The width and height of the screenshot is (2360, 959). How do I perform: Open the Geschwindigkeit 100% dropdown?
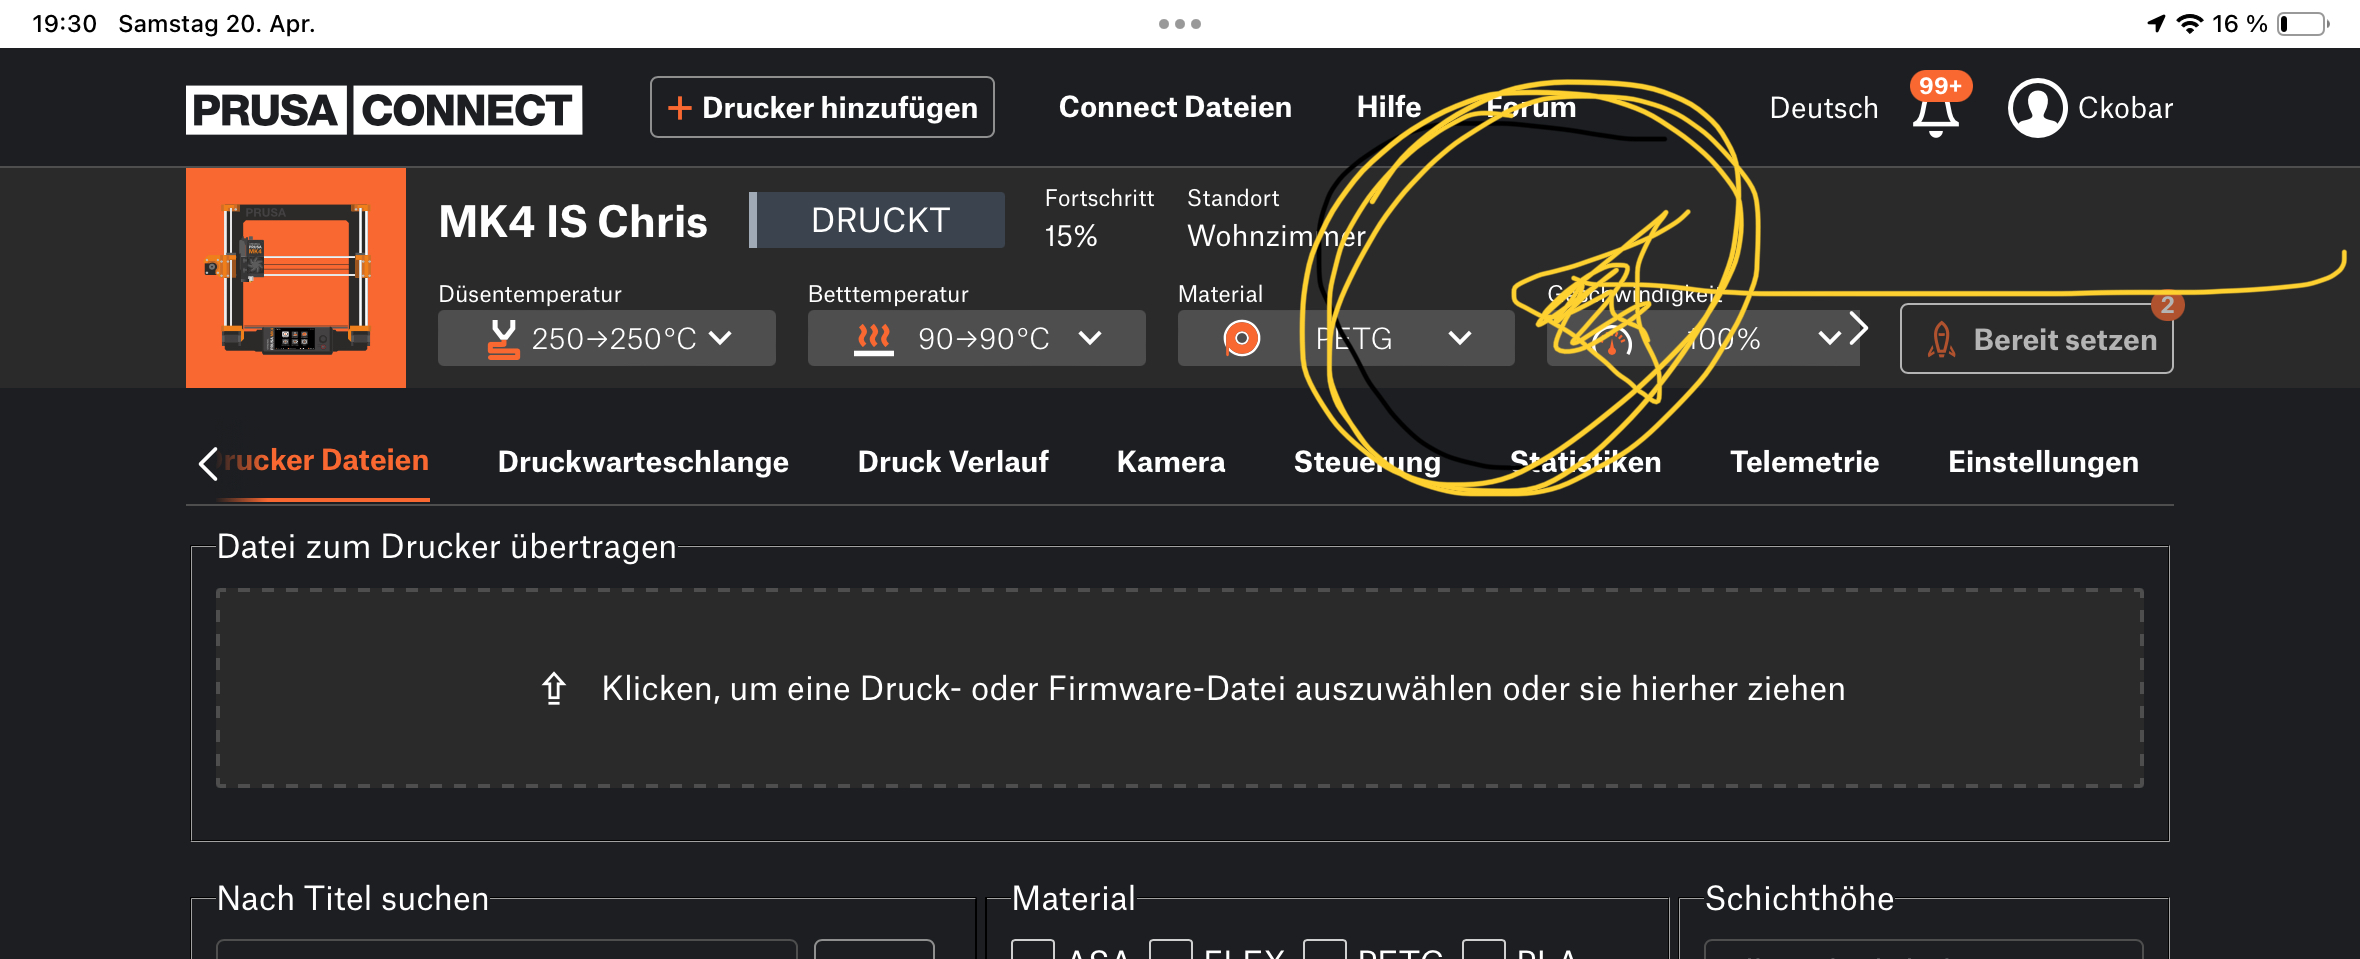click(1703, 338)
